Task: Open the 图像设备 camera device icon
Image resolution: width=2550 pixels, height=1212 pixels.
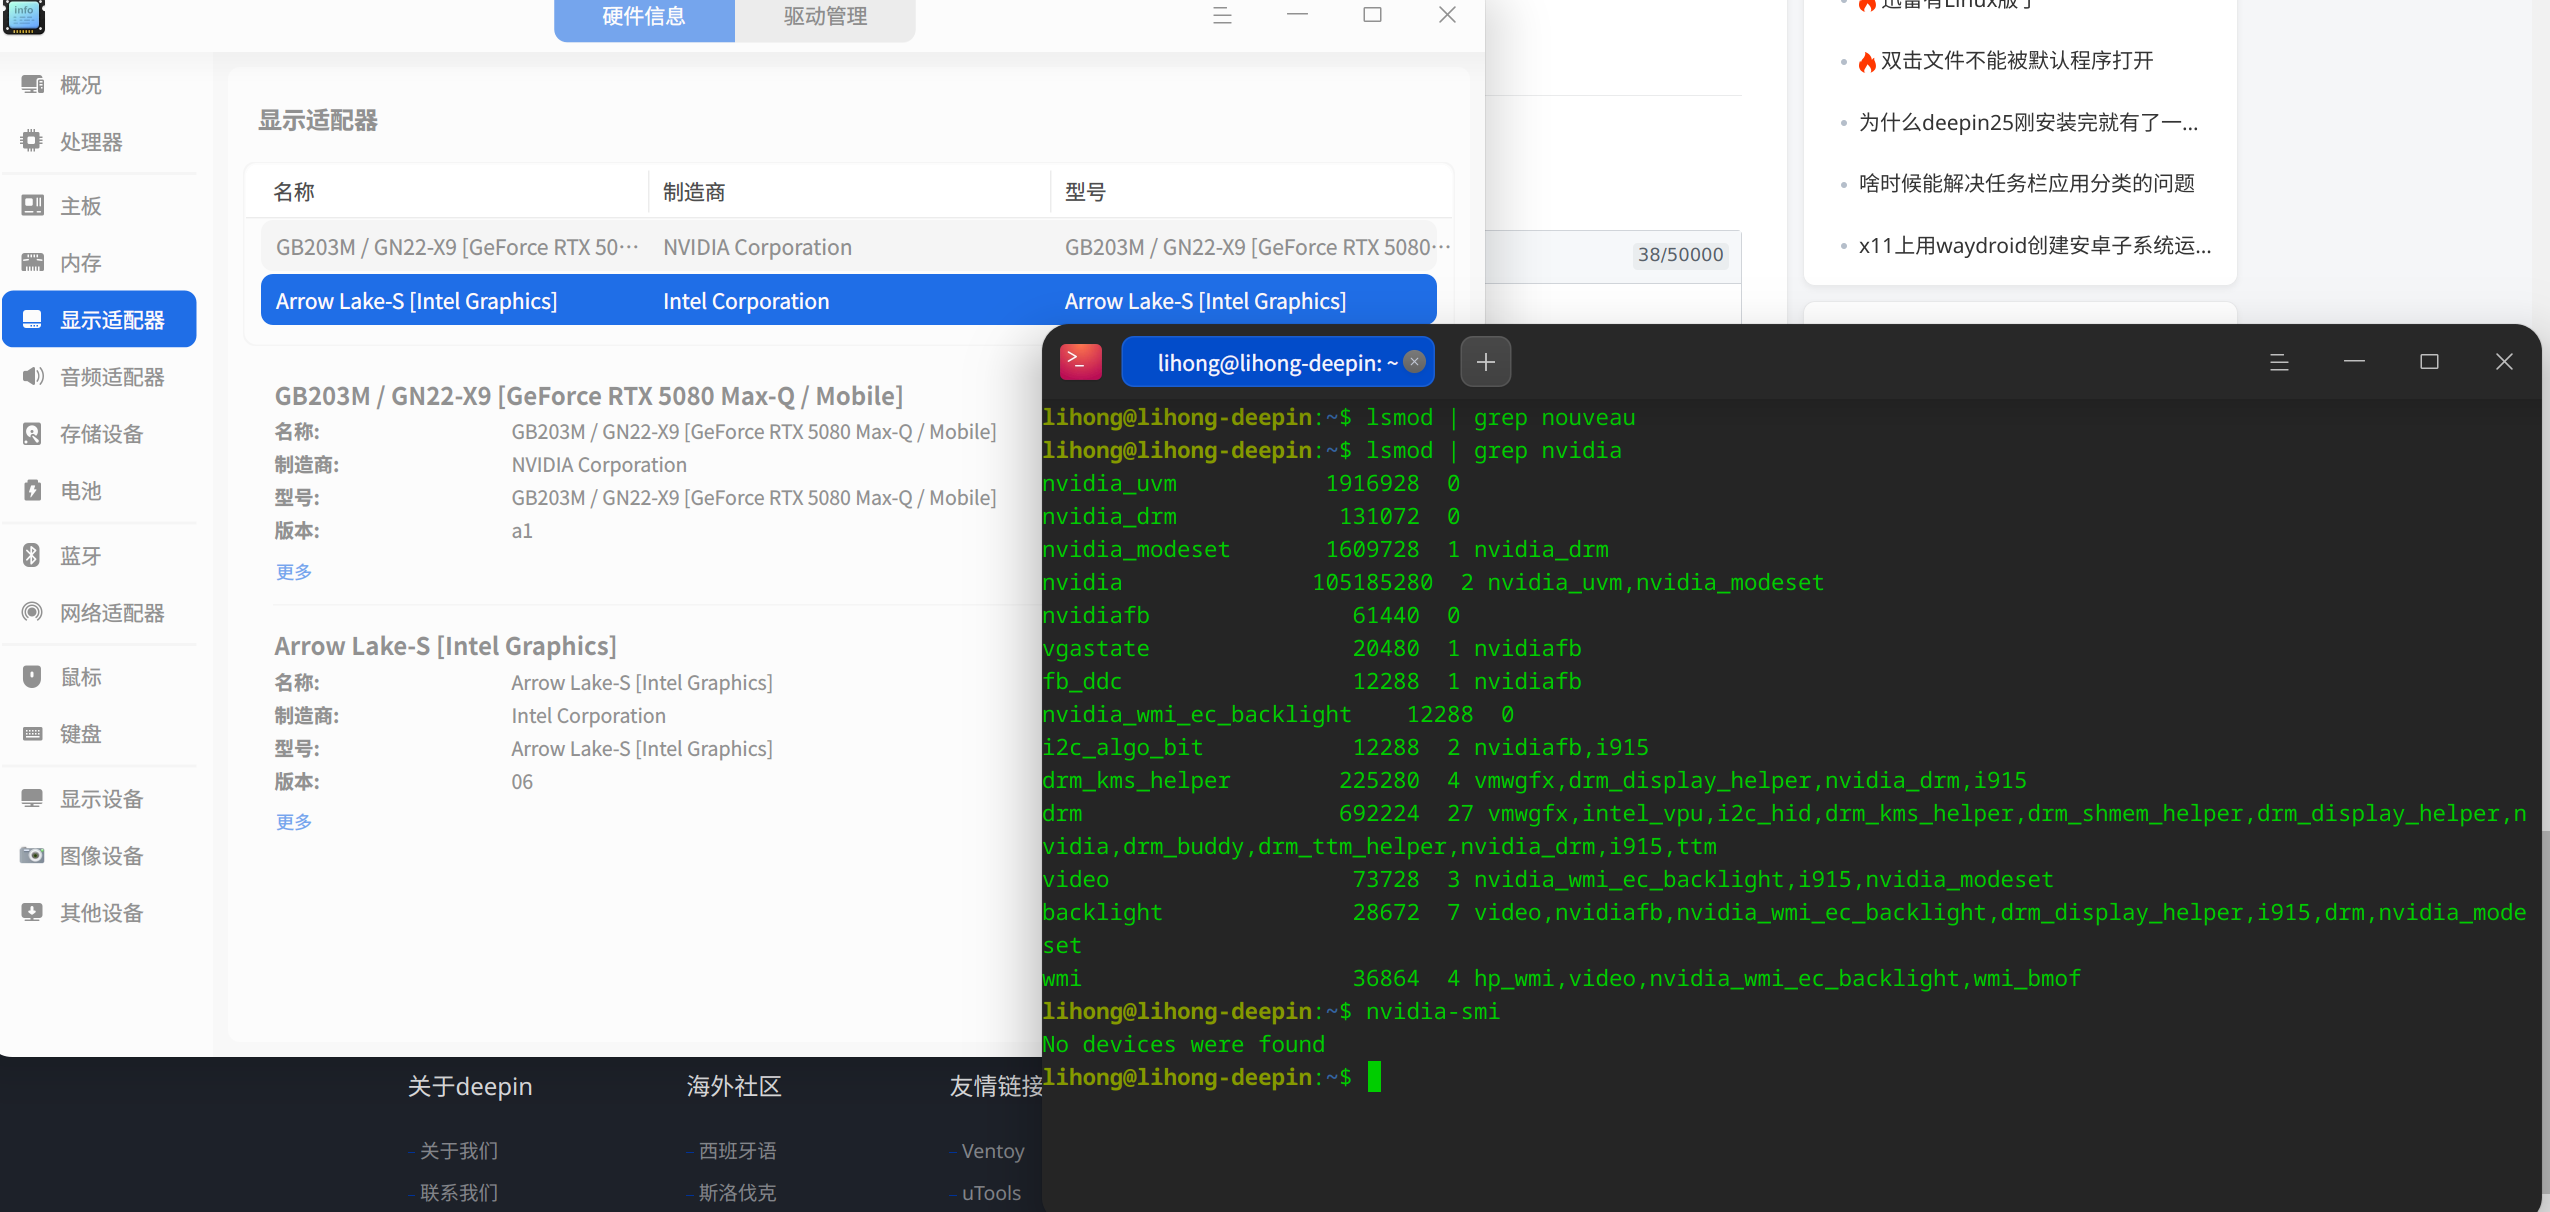Action: [x=32, y=855]
